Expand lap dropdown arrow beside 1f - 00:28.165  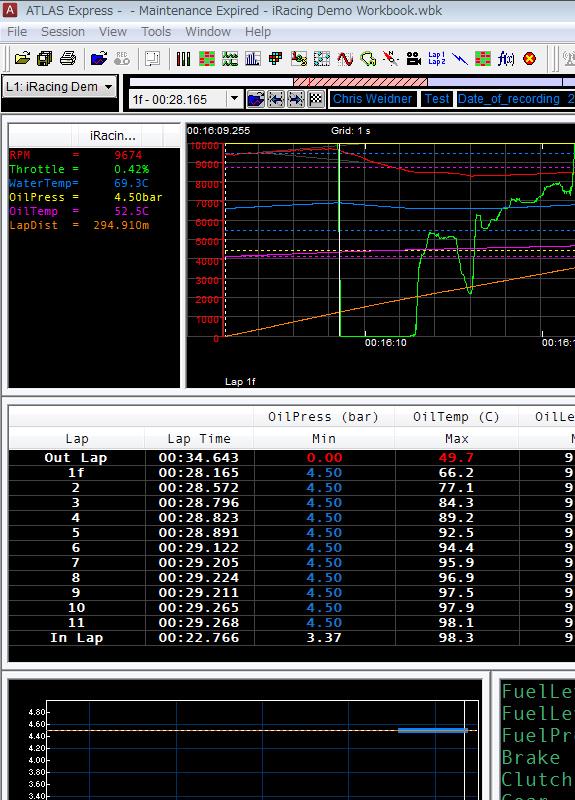pos(234,98)
